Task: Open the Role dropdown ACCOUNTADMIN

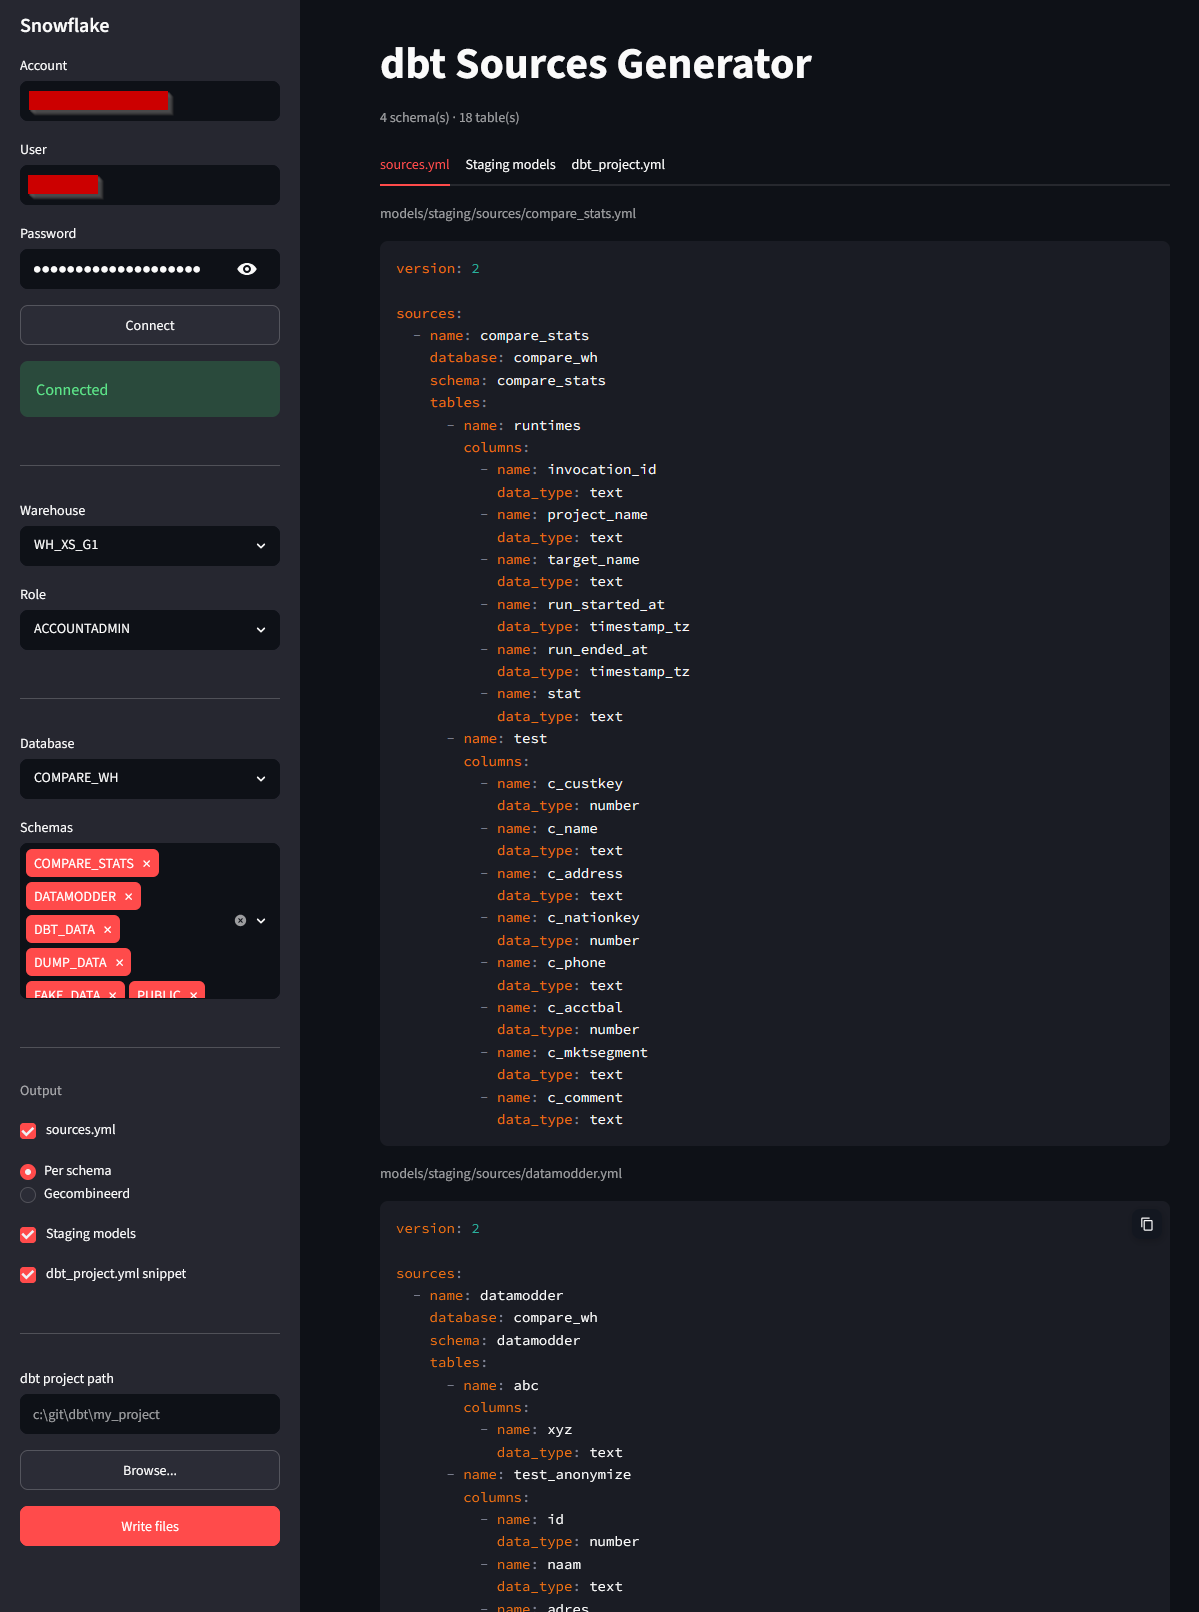Action: pos(150,630)
